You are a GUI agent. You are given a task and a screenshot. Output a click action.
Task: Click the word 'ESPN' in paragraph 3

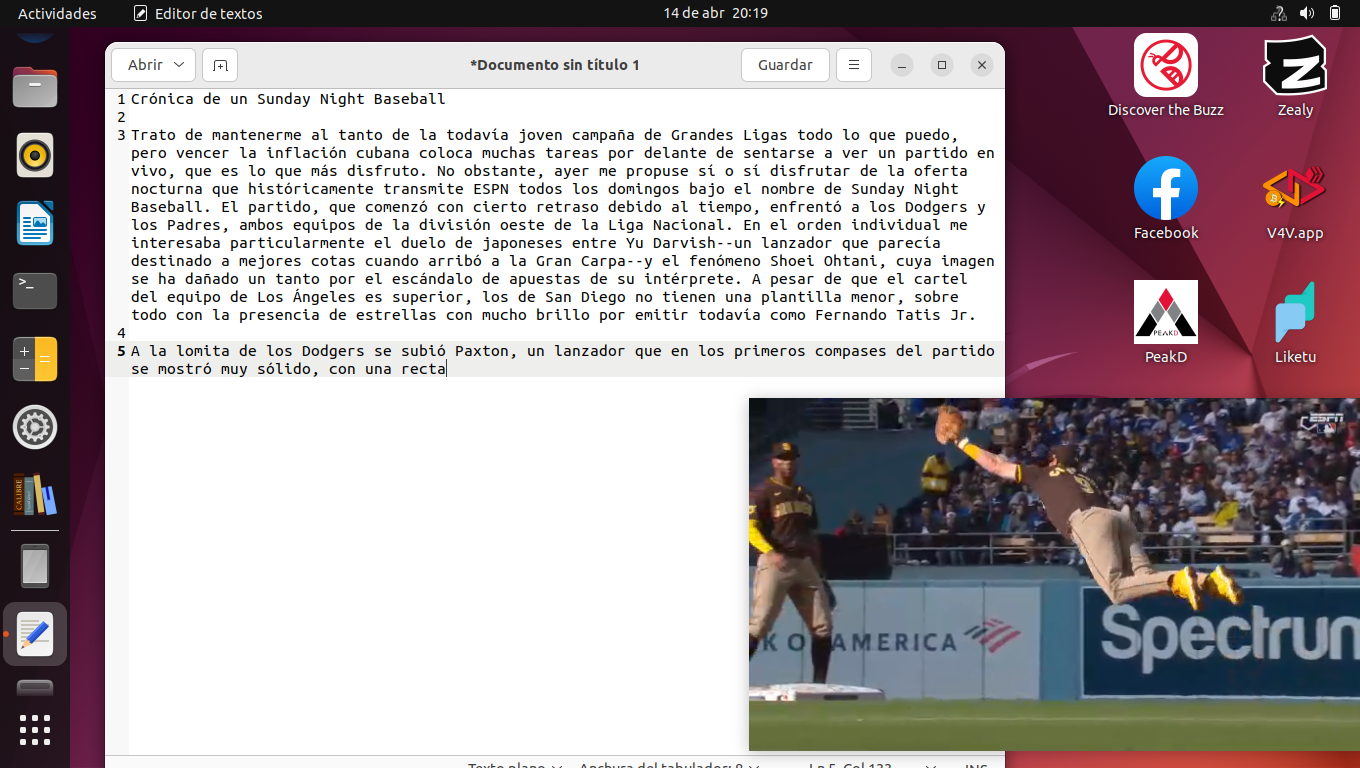coord(491,189)
